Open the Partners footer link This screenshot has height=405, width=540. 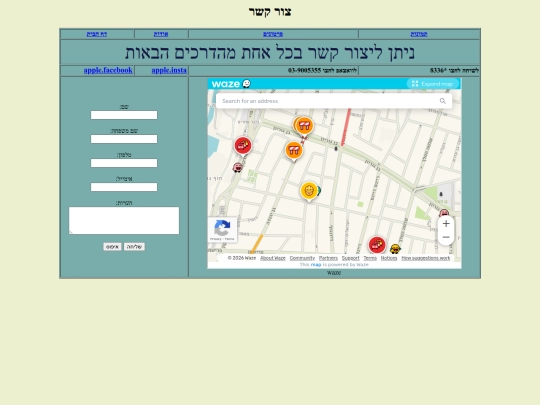(328, 258)
